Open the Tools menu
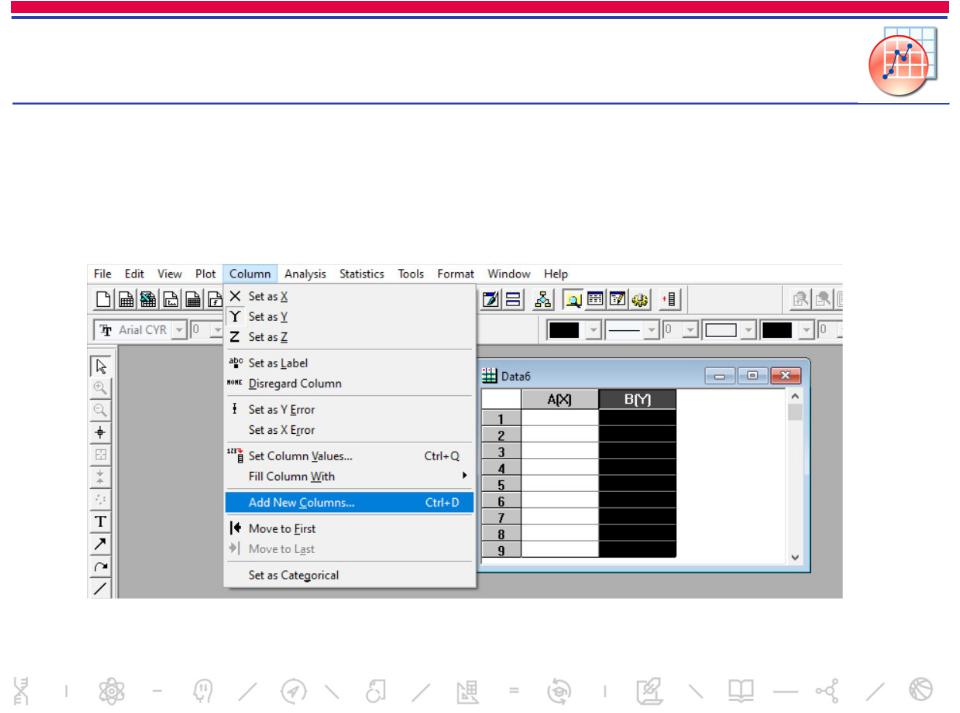960x713 pixels. (x=410, y=274)
